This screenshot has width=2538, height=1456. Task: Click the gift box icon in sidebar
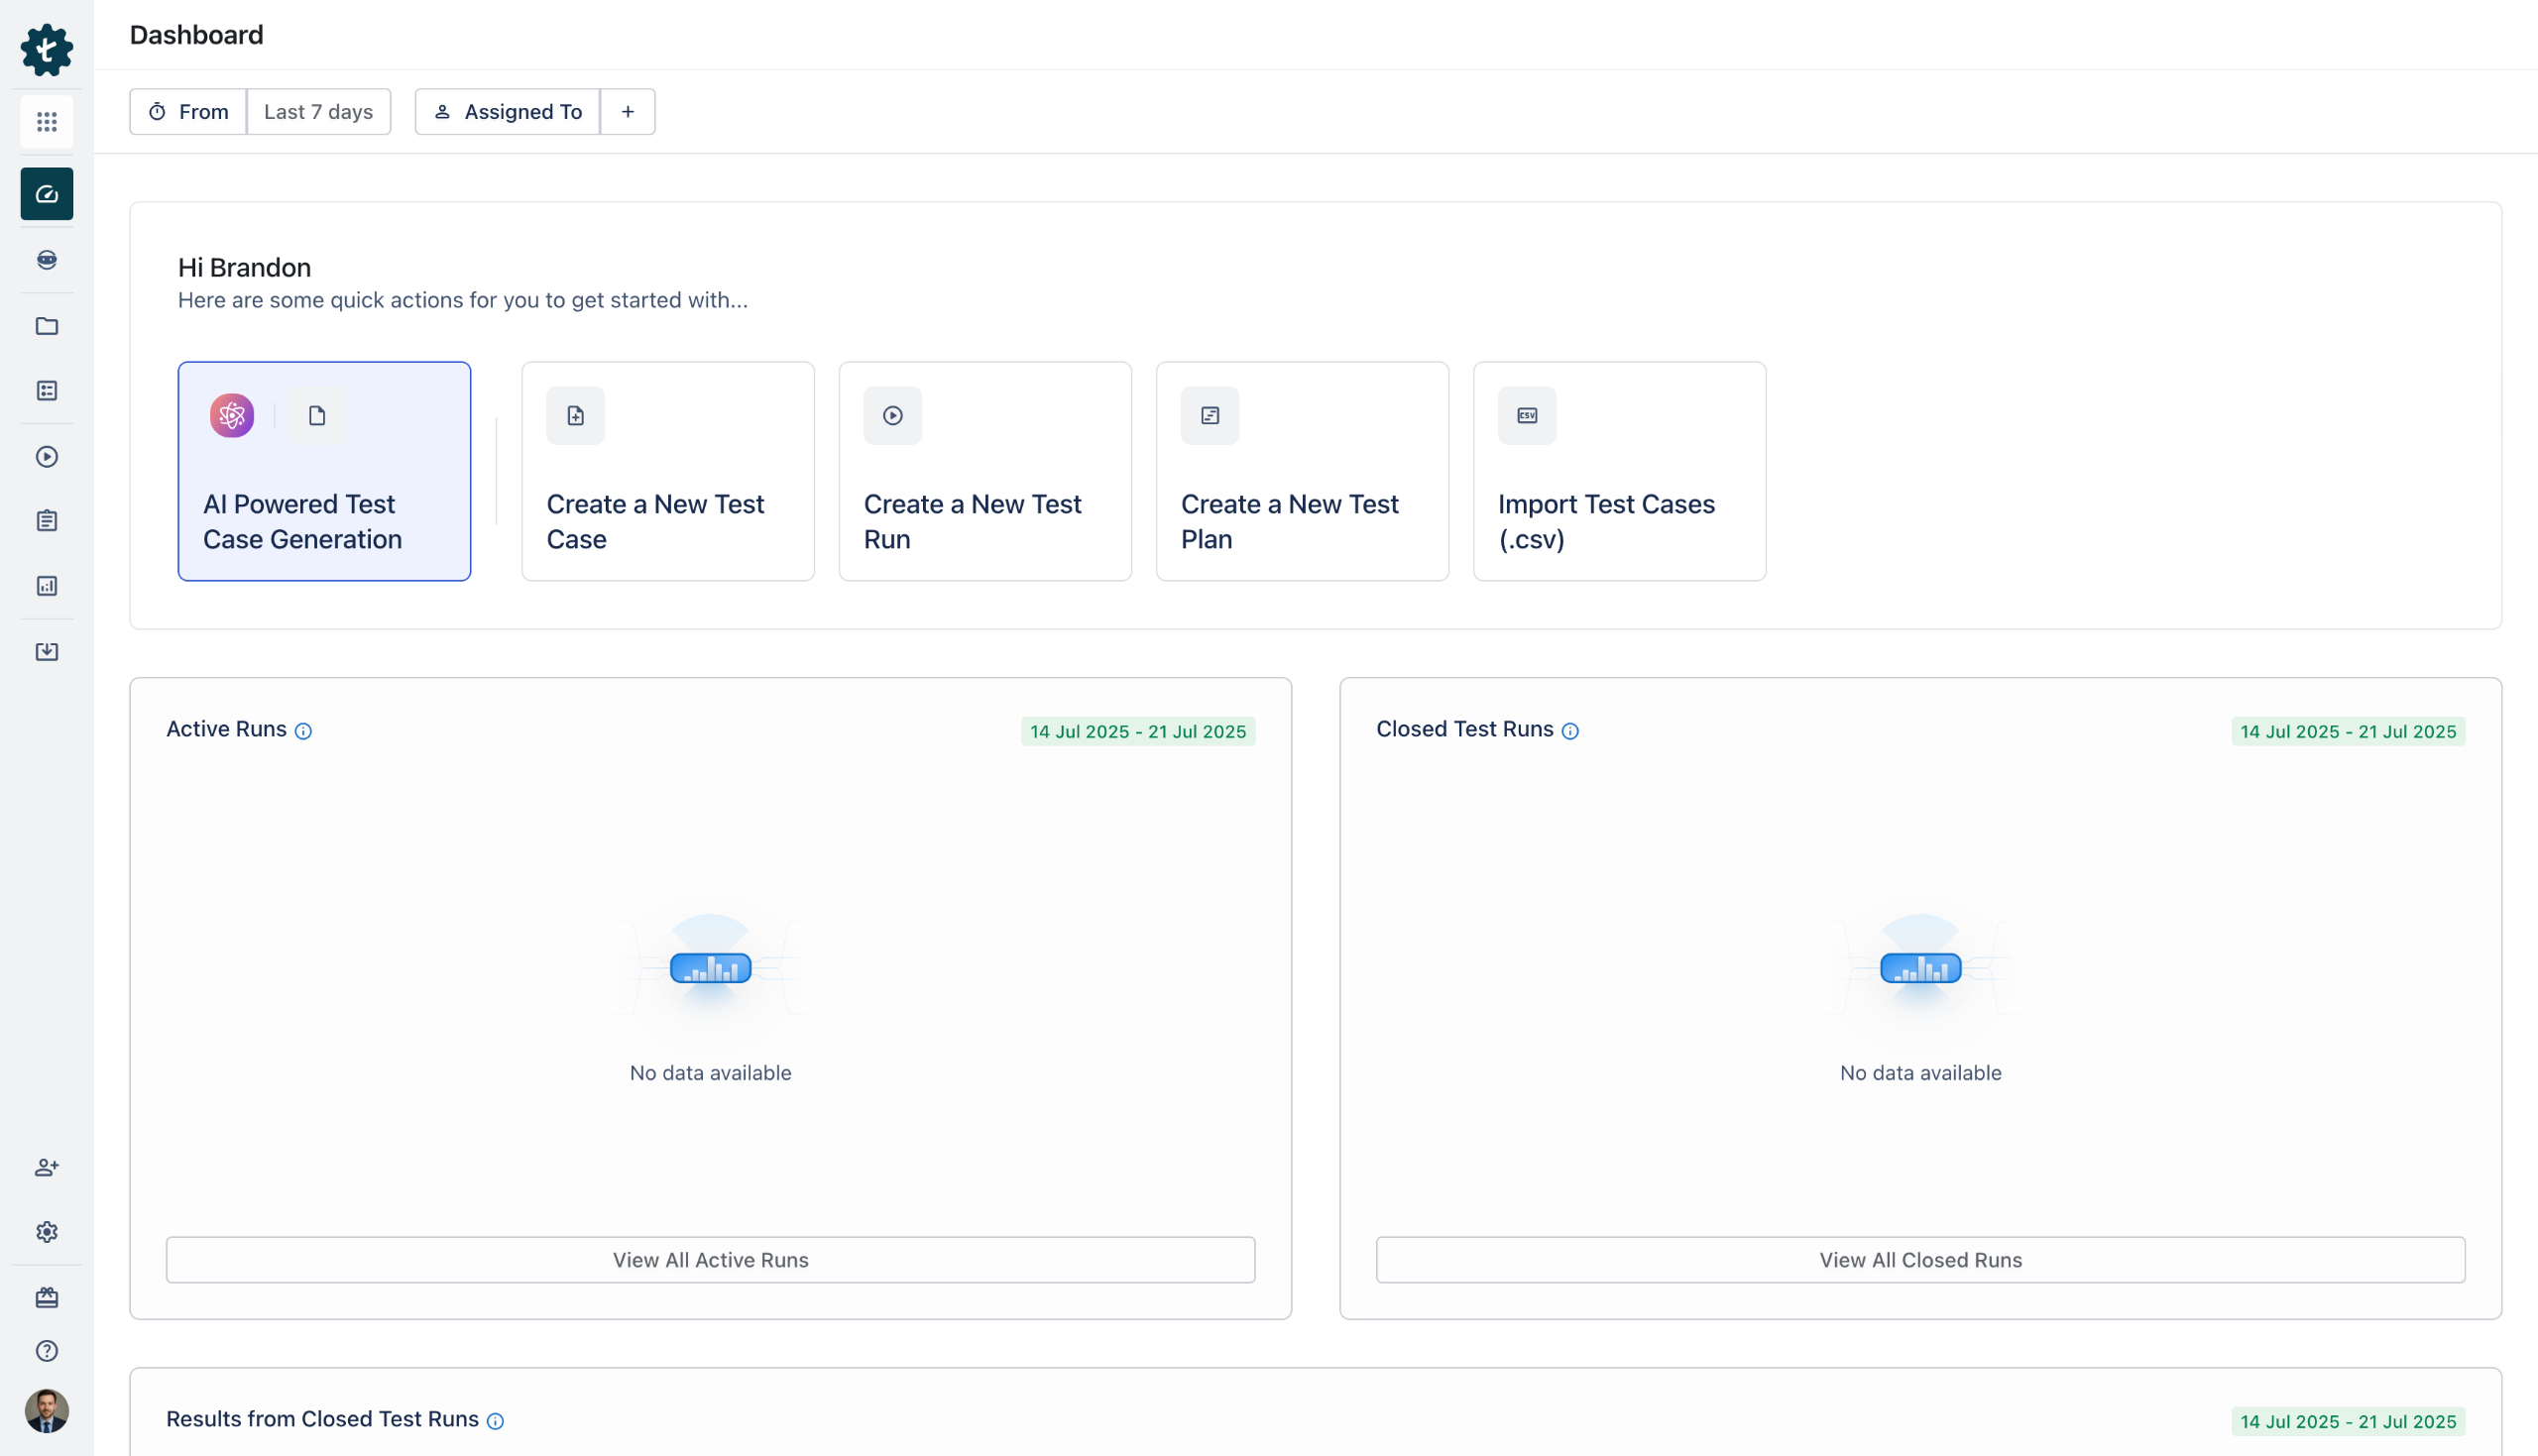point(47,1298)
